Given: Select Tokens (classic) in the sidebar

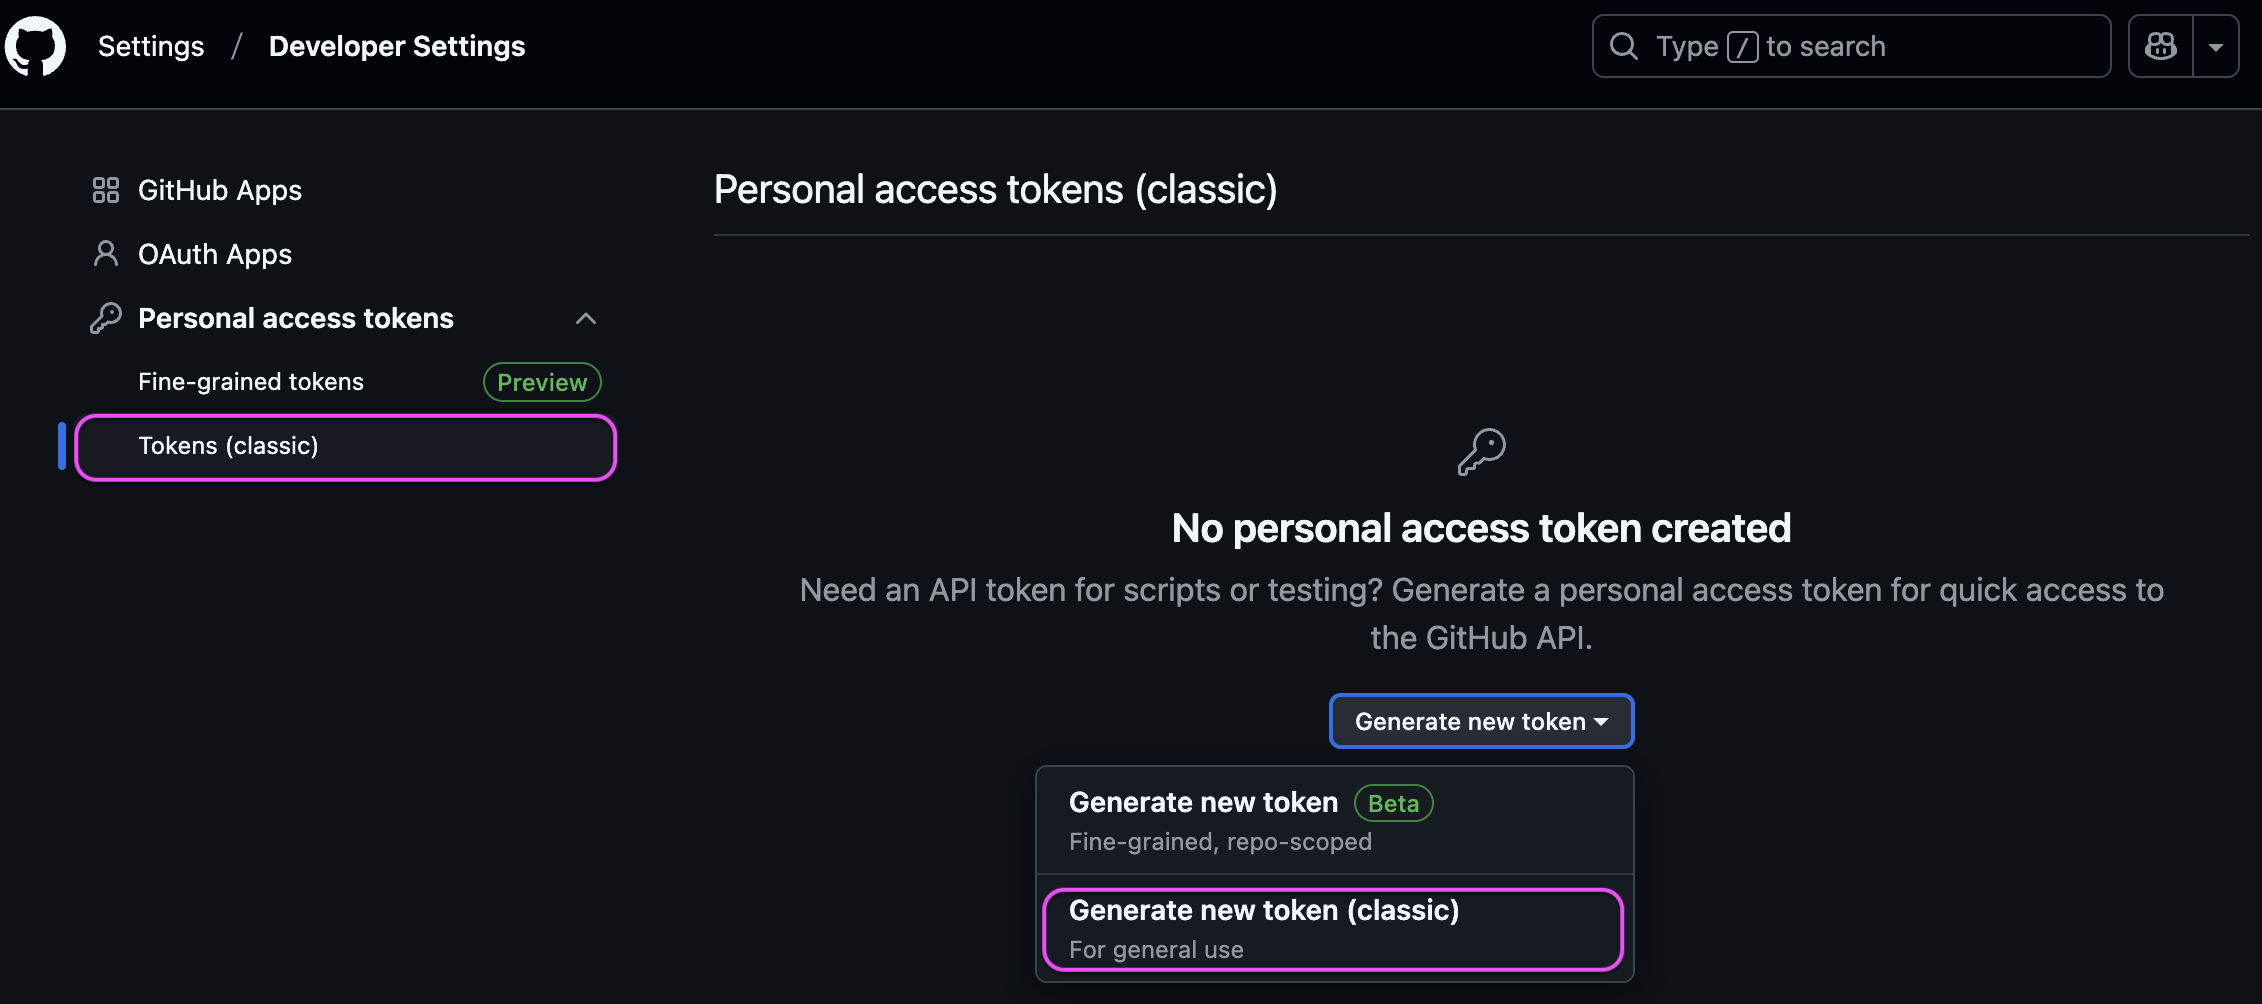Looking at the screenshot, I should click(x=345, y=447).
